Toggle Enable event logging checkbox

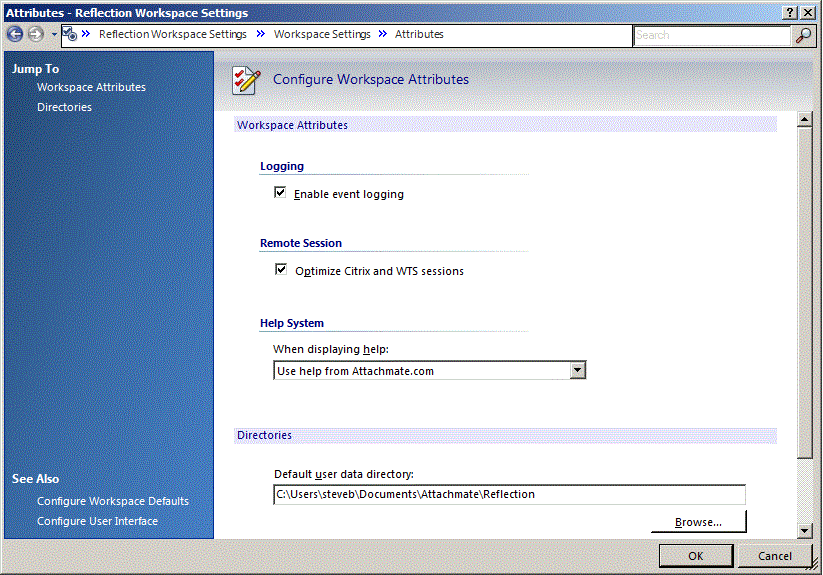click(x=280, y=193)
